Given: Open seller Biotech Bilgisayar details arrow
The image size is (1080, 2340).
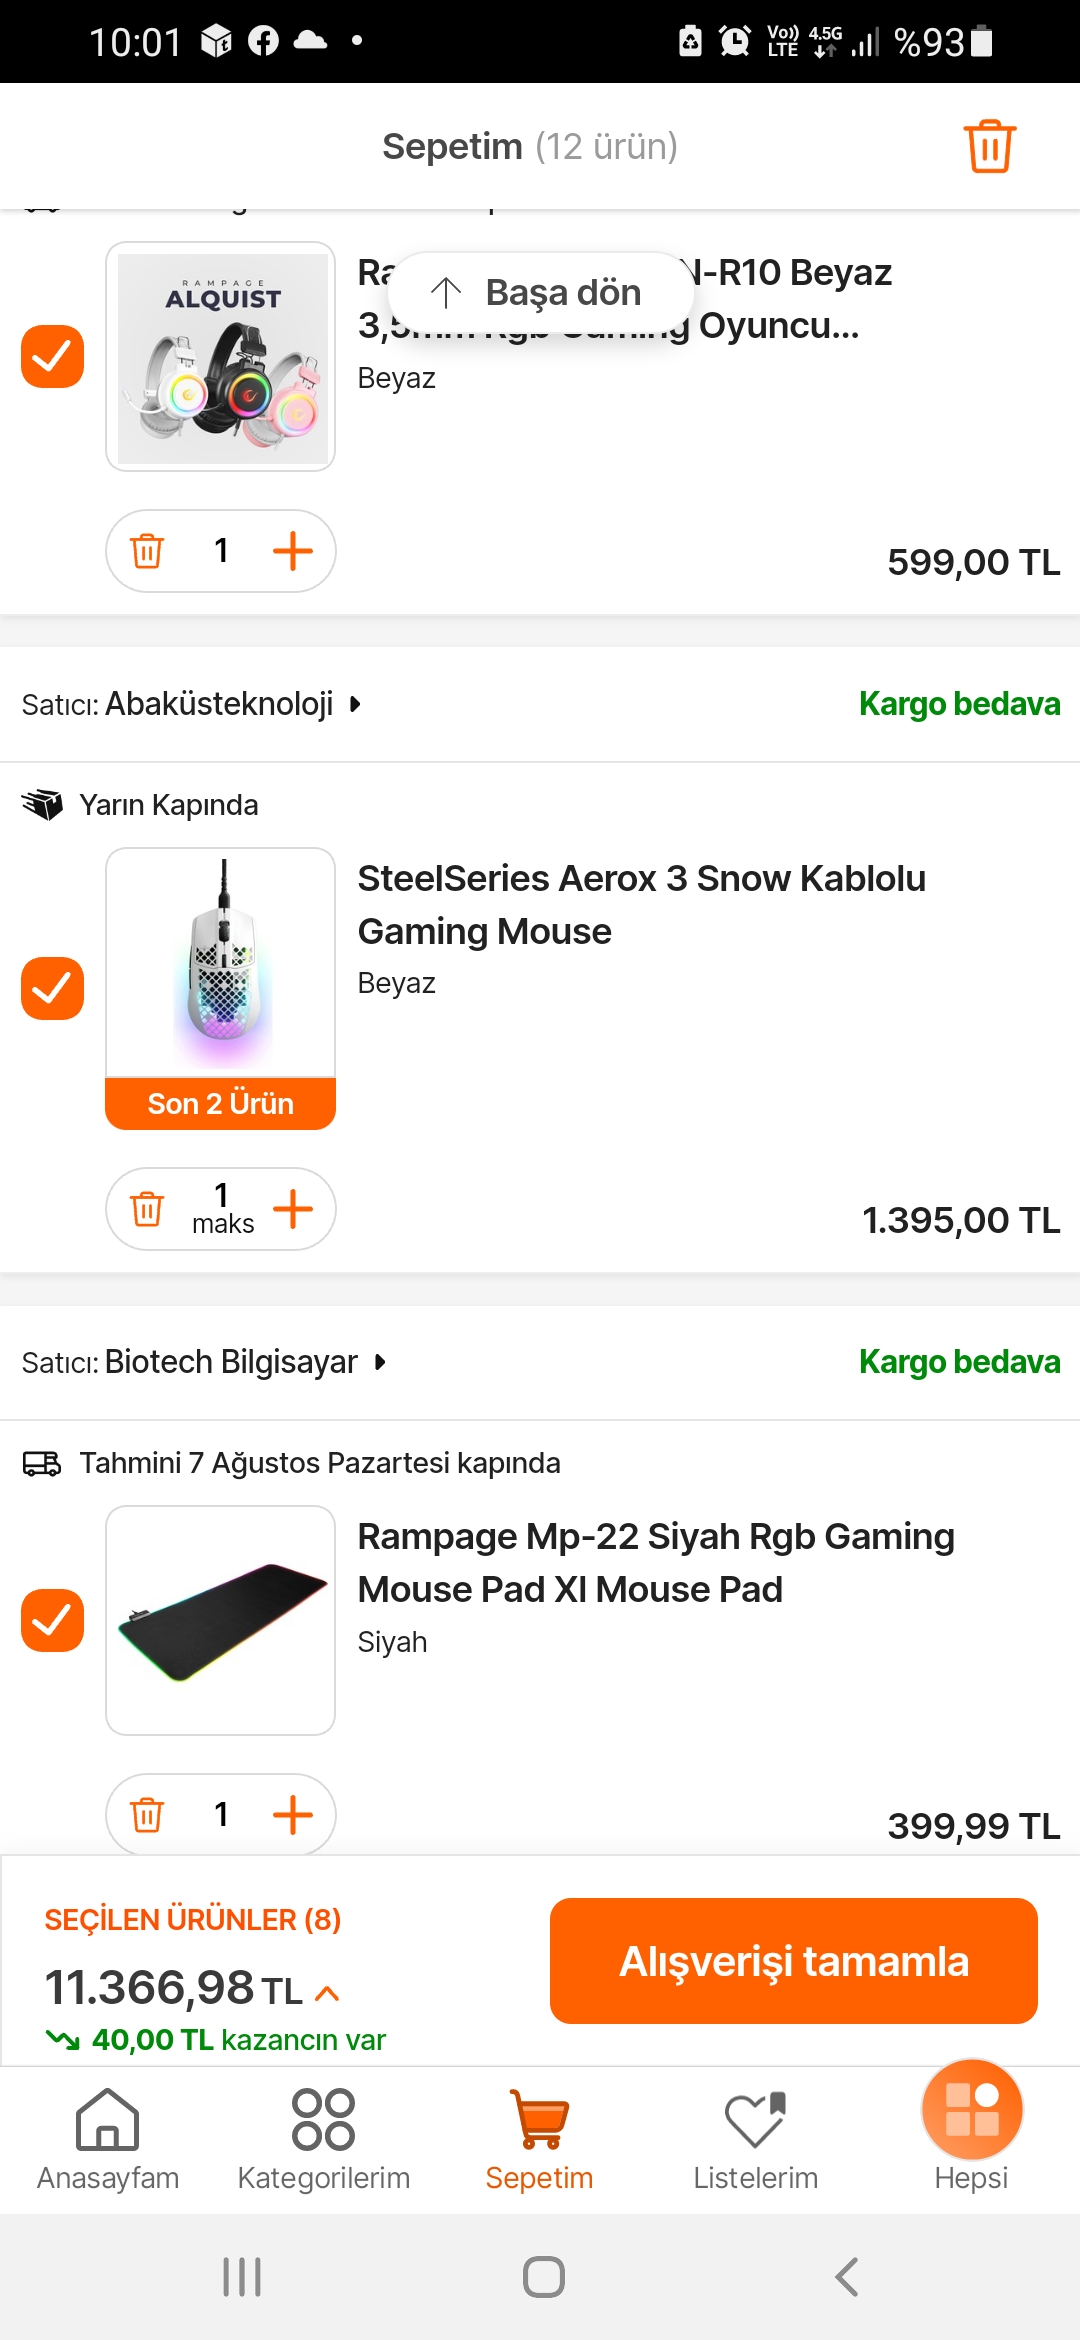Looking at the screenshot, I should coord(380,1362).
